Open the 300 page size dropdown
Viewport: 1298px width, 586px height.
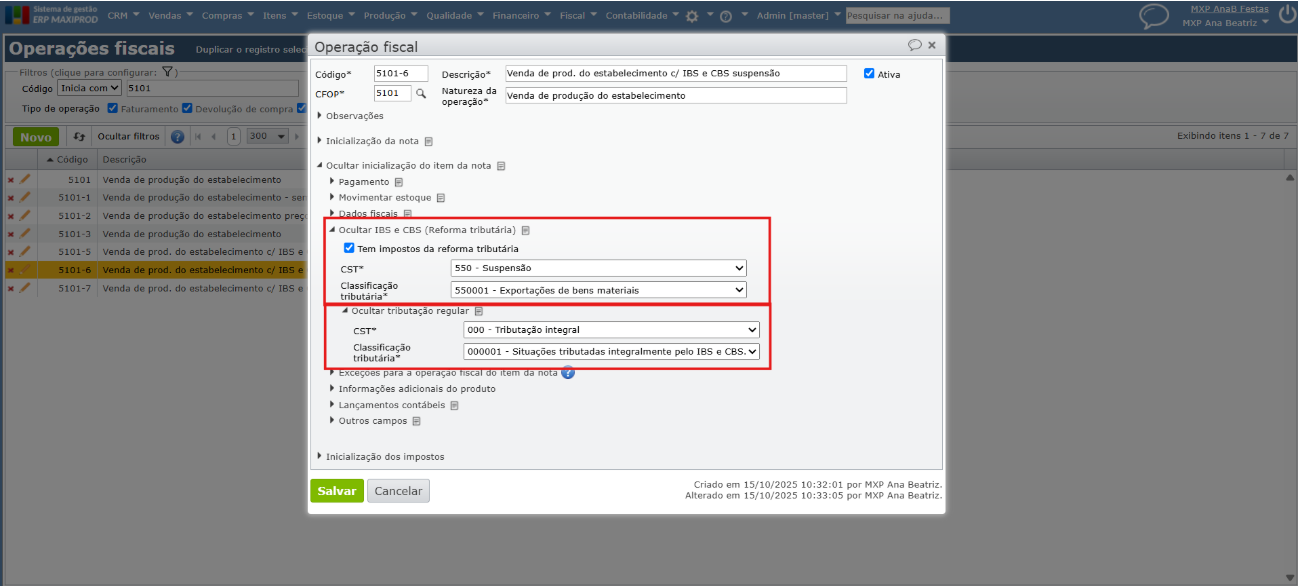point(268,136)
